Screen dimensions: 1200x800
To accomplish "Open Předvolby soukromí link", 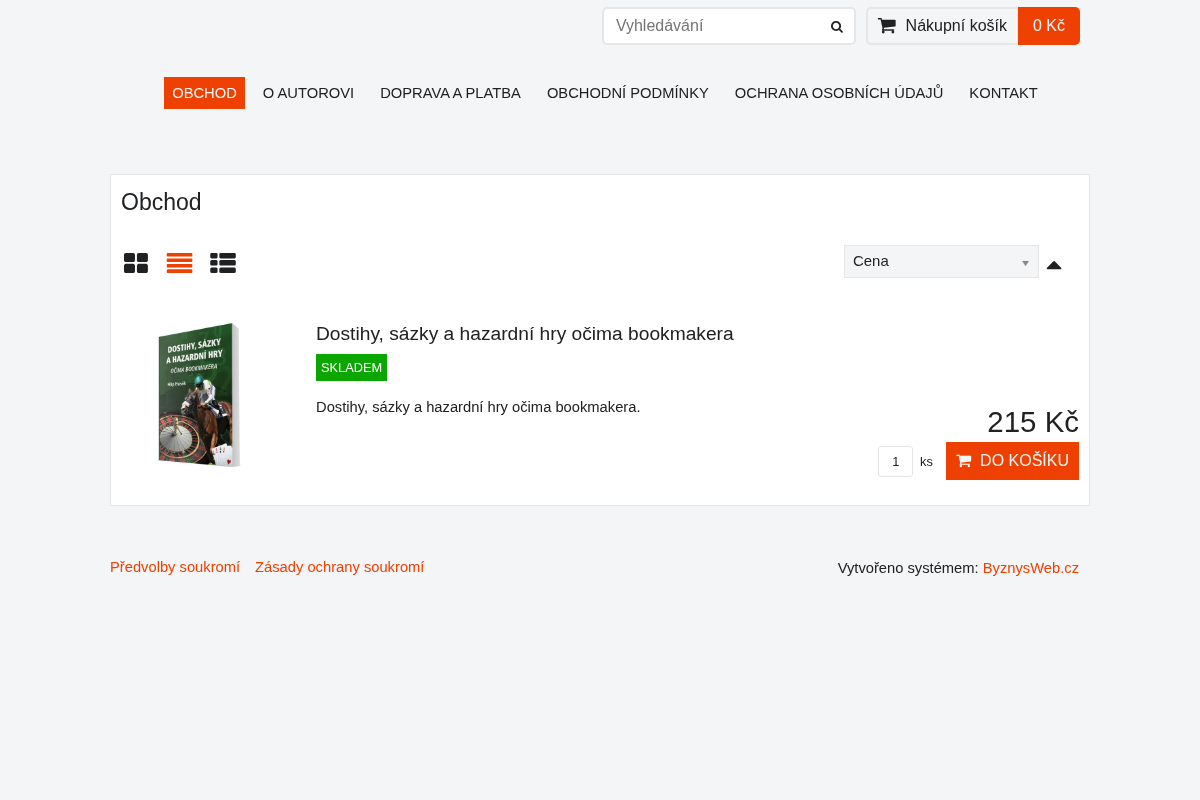I will click(175, 567).
